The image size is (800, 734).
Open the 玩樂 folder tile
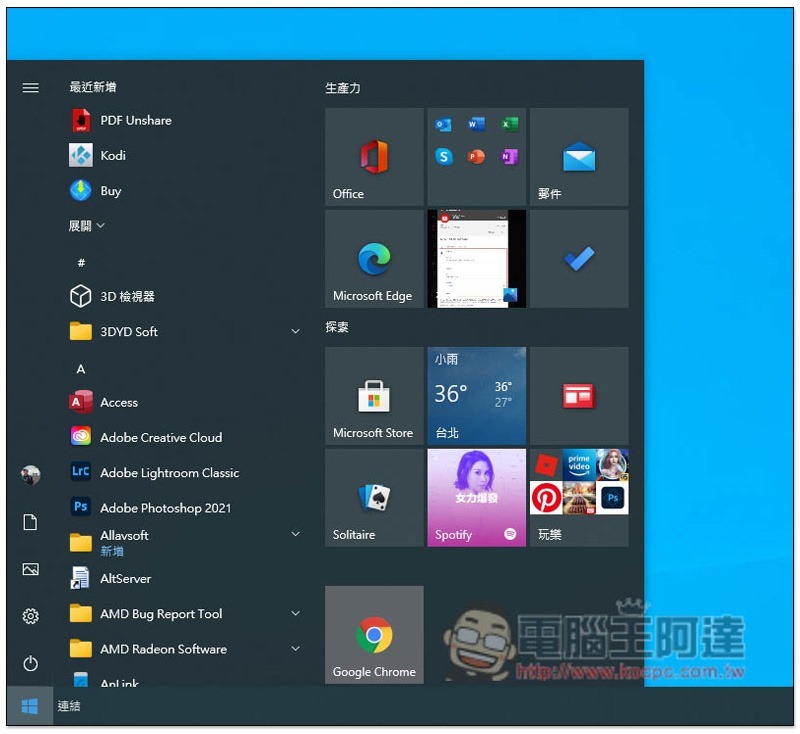pos(579,498)
